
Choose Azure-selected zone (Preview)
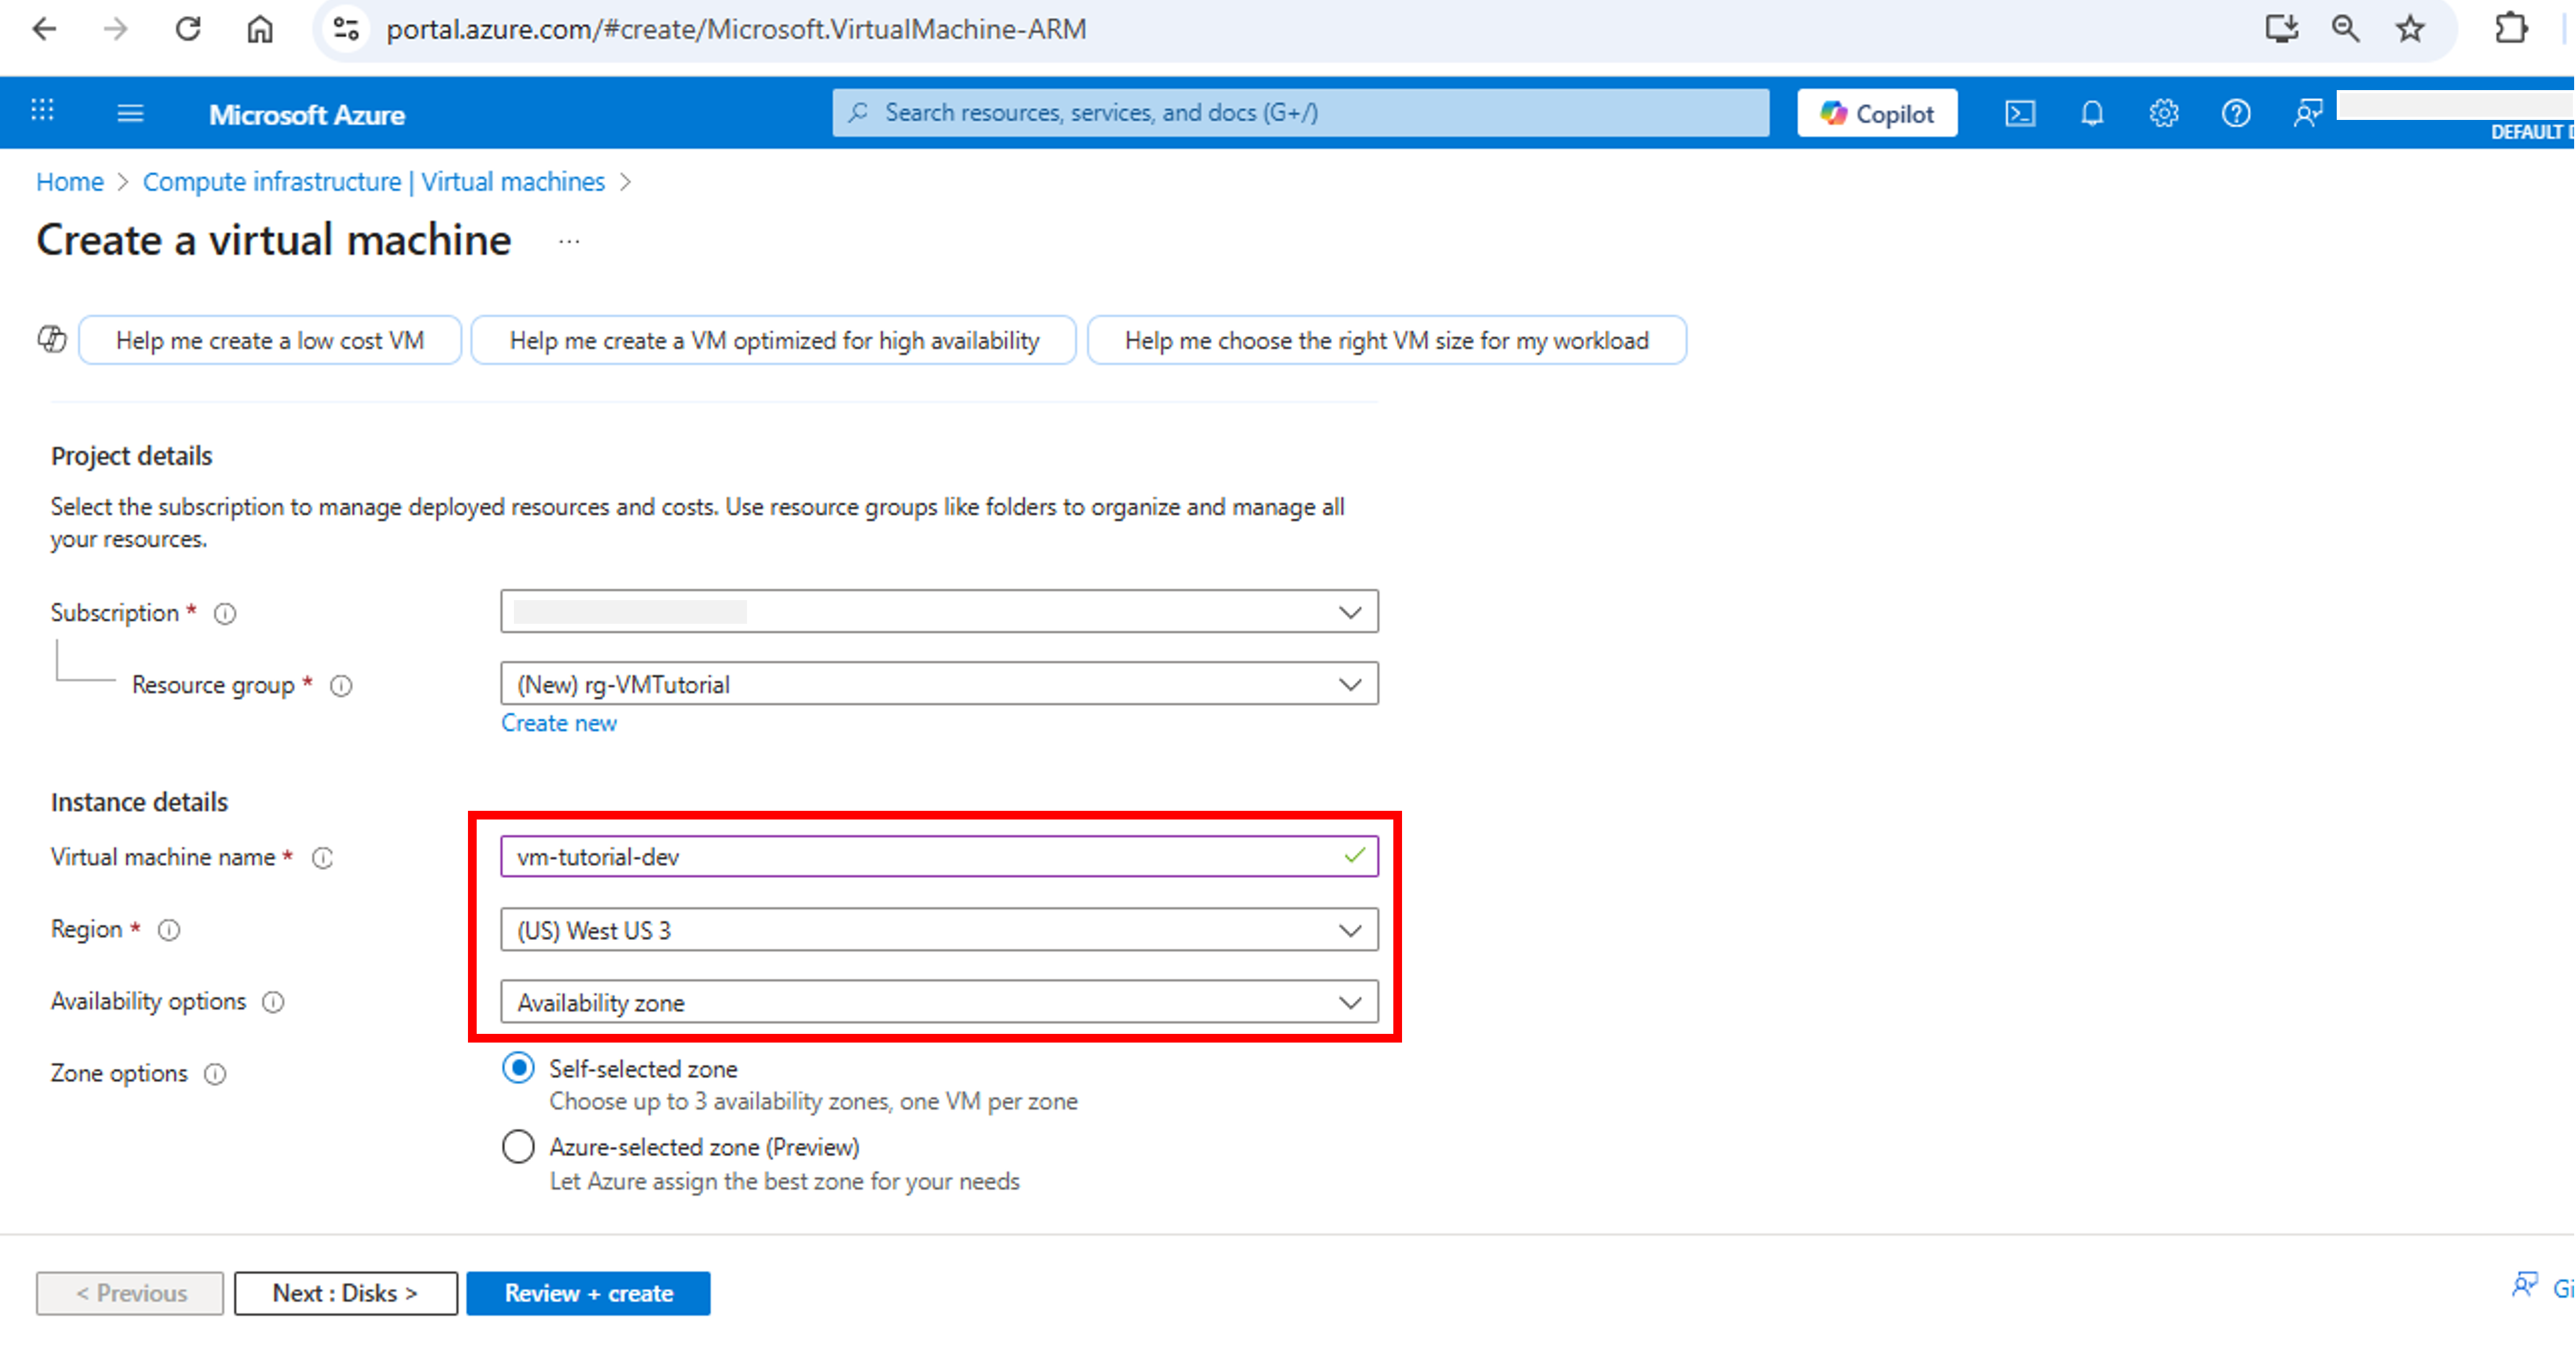pyautogui.click(x=518, y=1146)
